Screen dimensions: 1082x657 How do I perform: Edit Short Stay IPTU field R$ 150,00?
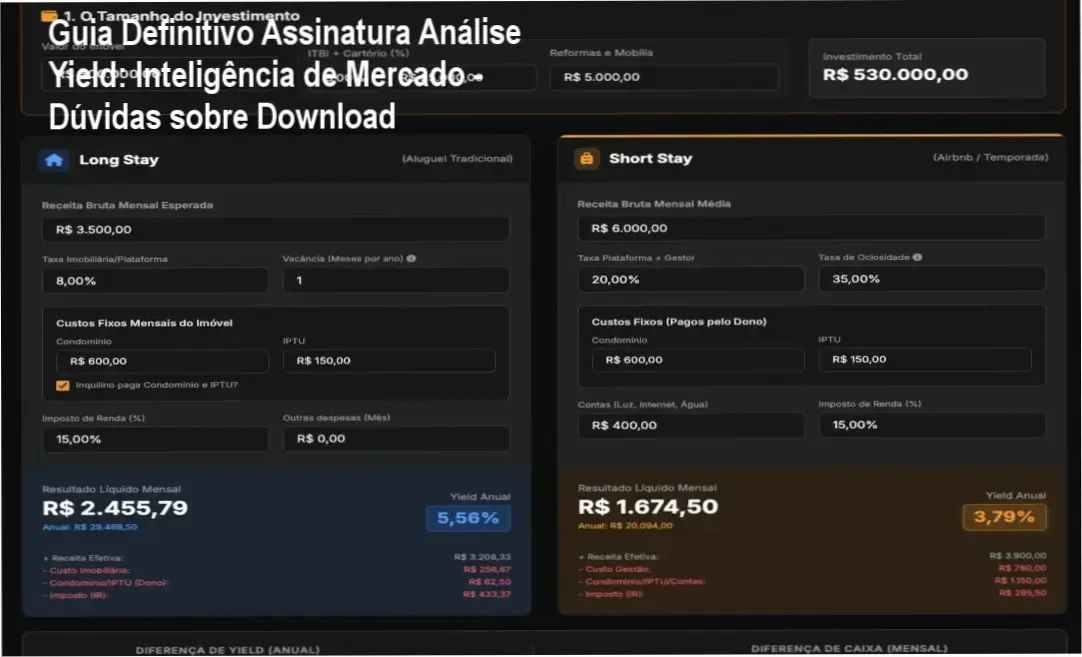(x=925, y=359)
